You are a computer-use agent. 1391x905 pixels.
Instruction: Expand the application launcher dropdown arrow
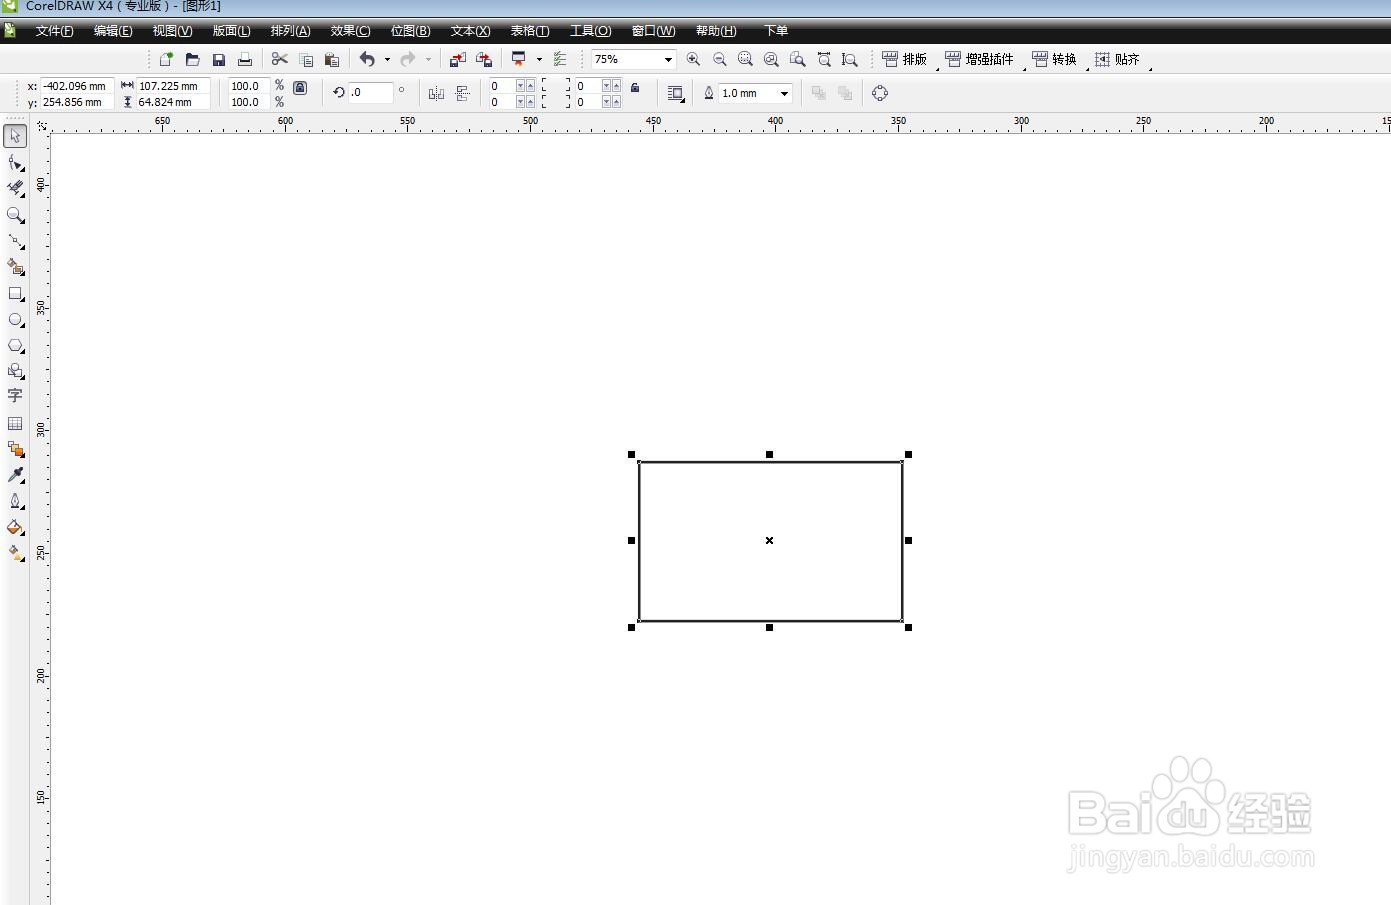point(539,59)
